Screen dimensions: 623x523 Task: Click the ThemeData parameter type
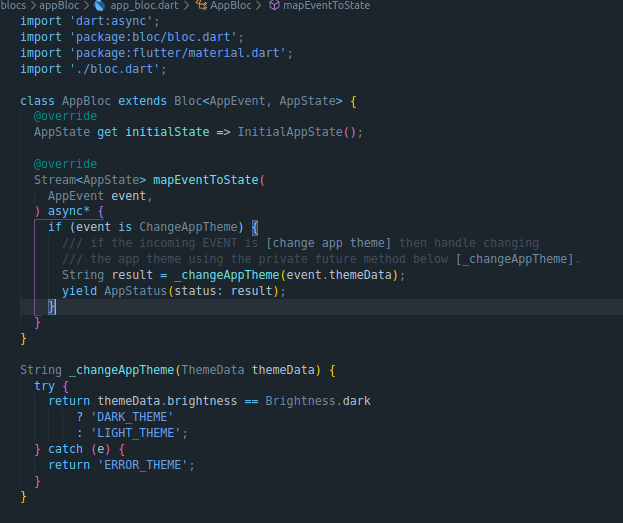pyautogui.click(x=213, y=370)
